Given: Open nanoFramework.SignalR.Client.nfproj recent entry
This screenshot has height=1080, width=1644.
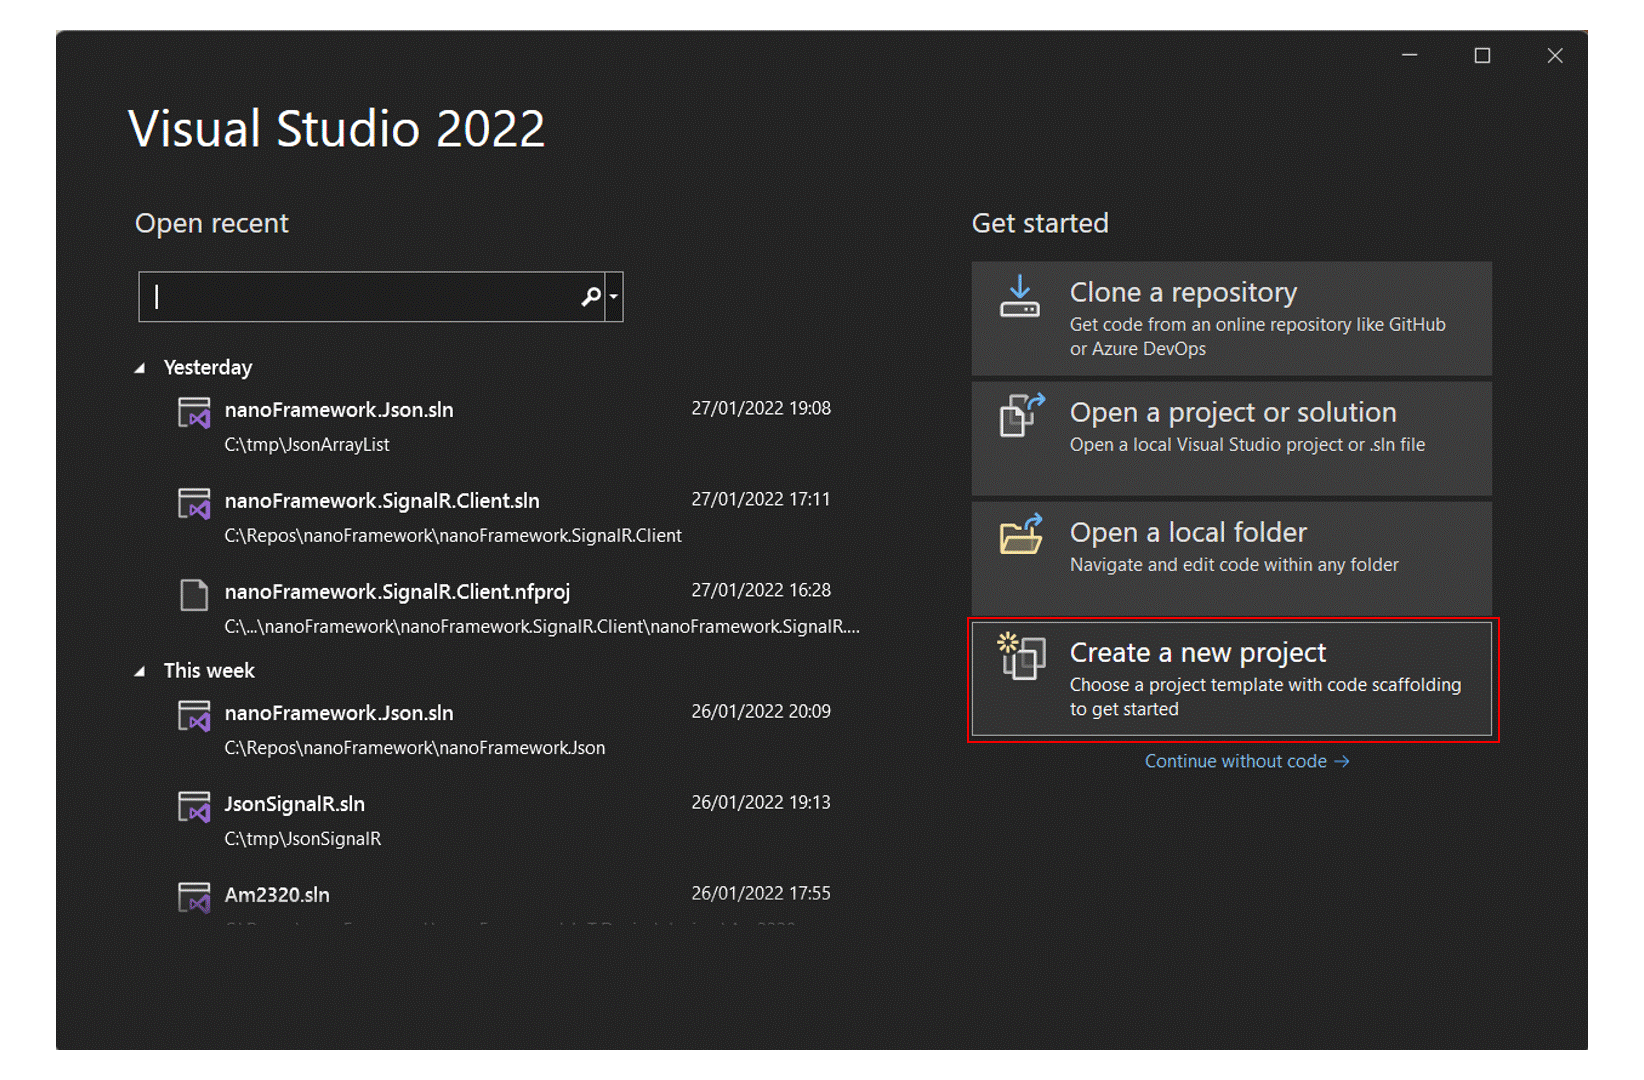Looking at the screenshot, I should [515, 608].
